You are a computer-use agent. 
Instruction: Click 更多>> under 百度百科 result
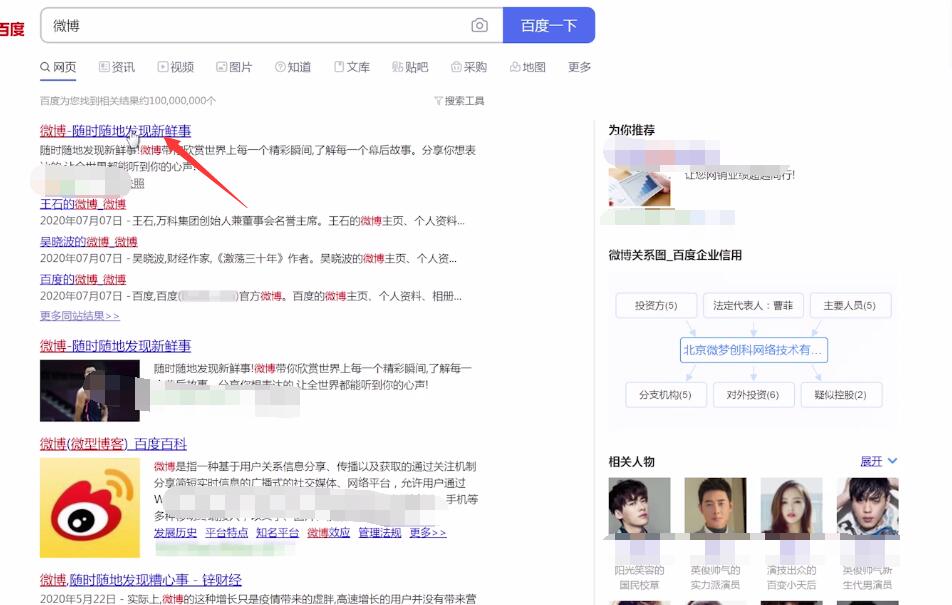click(427, 533)
